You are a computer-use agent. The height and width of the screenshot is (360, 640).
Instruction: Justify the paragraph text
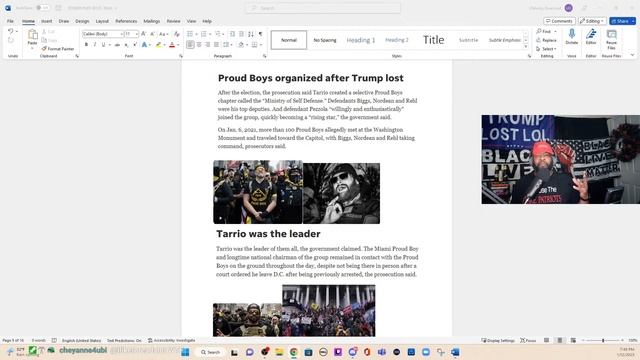tap(216, 44)
